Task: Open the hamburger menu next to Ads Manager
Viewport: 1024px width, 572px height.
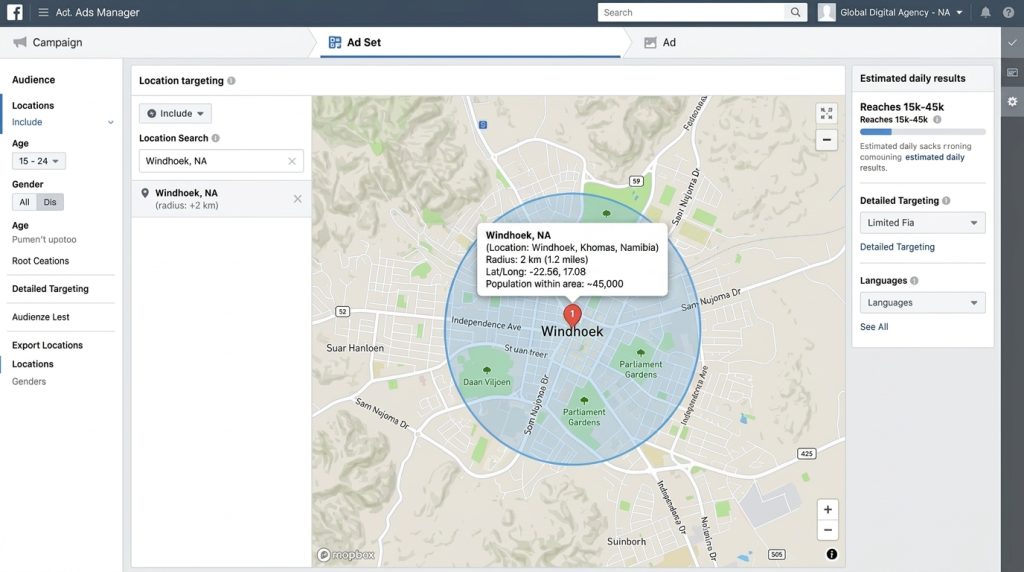Action: tap(43, 12)
